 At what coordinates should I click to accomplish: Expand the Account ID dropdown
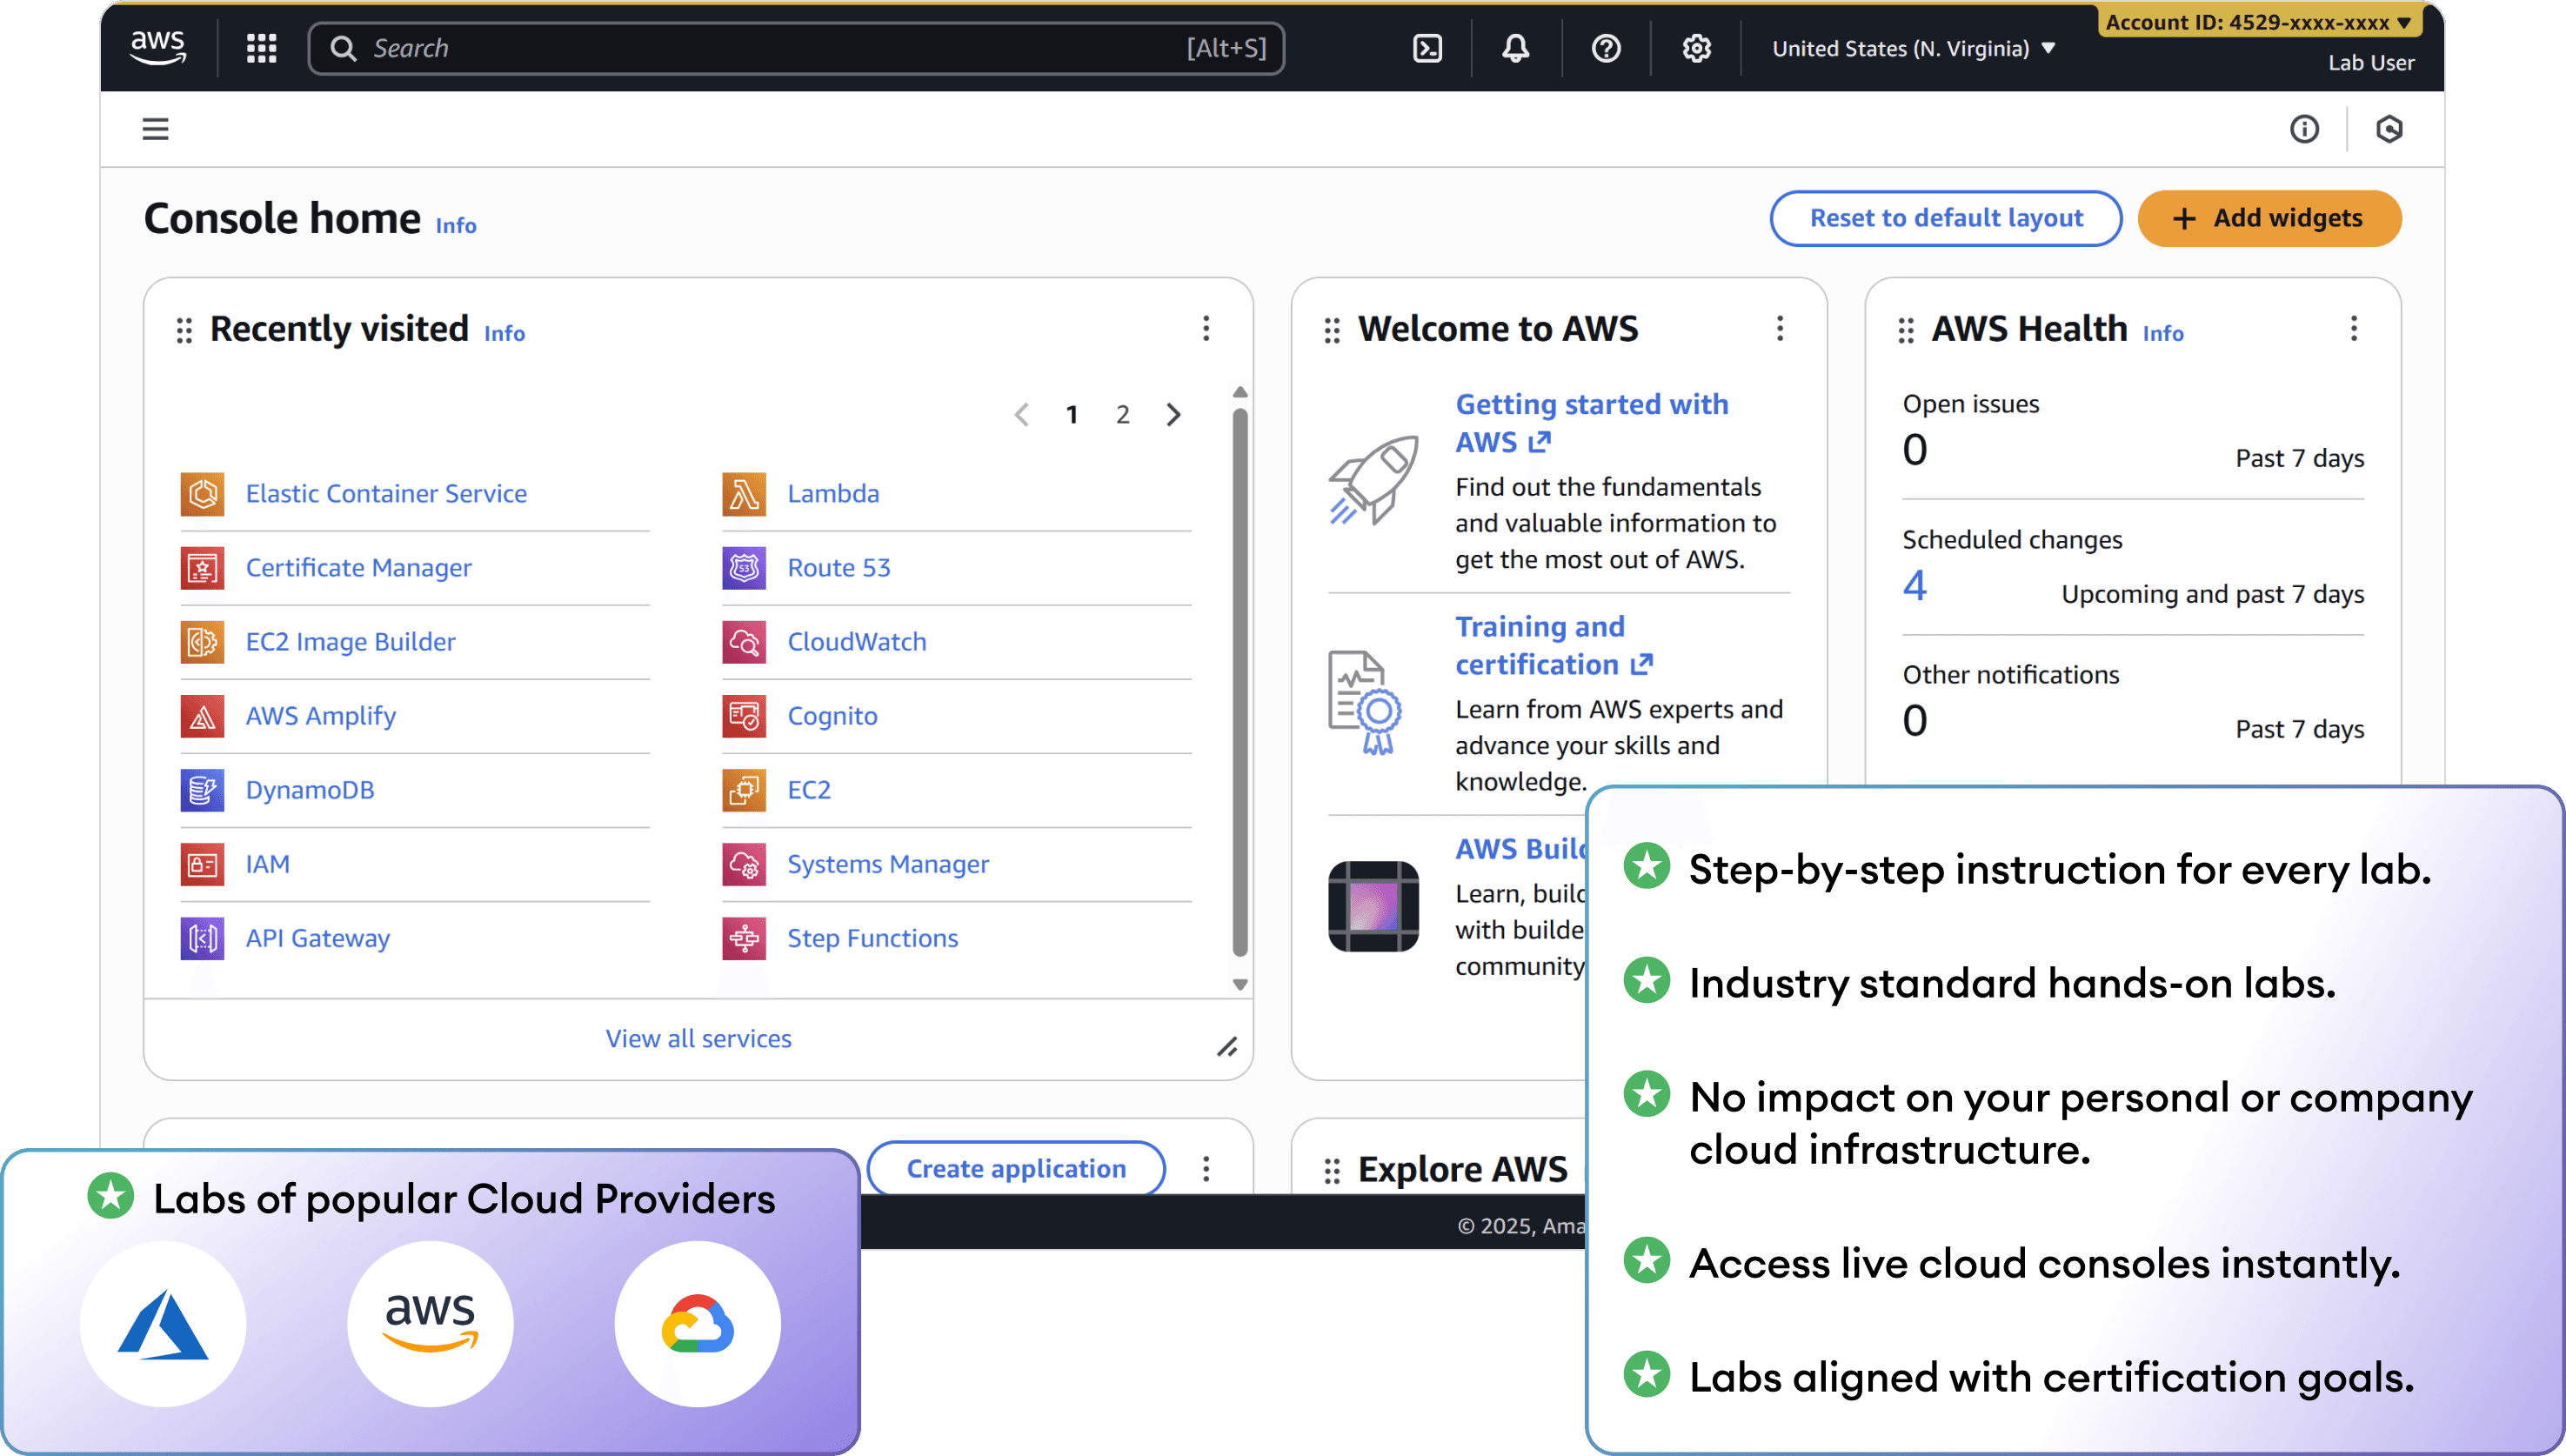(x=2258, y=22)
